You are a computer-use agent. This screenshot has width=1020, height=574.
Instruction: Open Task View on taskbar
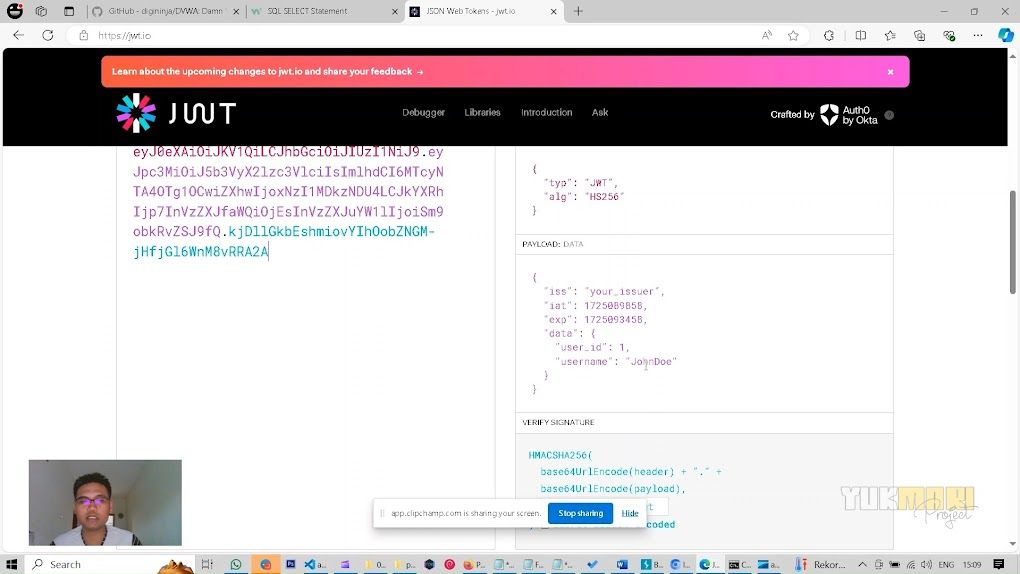pyautogui.click(x=207, y=564)
